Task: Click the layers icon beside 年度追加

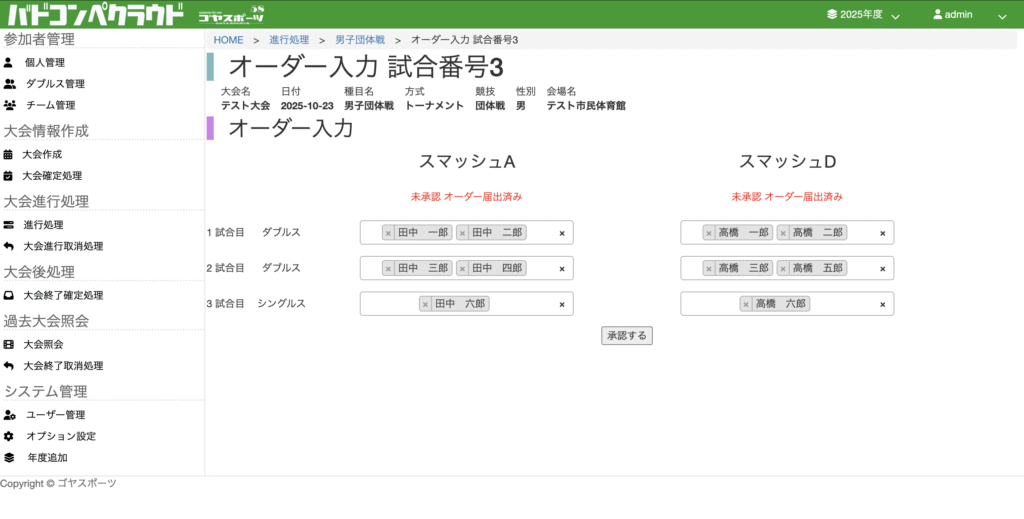Action: [9, 458]
